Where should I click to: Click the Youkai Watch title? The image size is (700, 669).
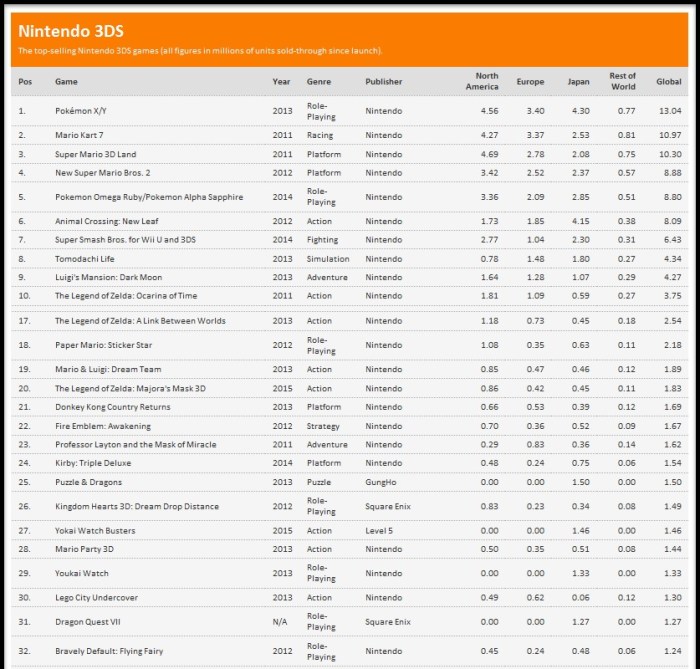pos(82,573)
